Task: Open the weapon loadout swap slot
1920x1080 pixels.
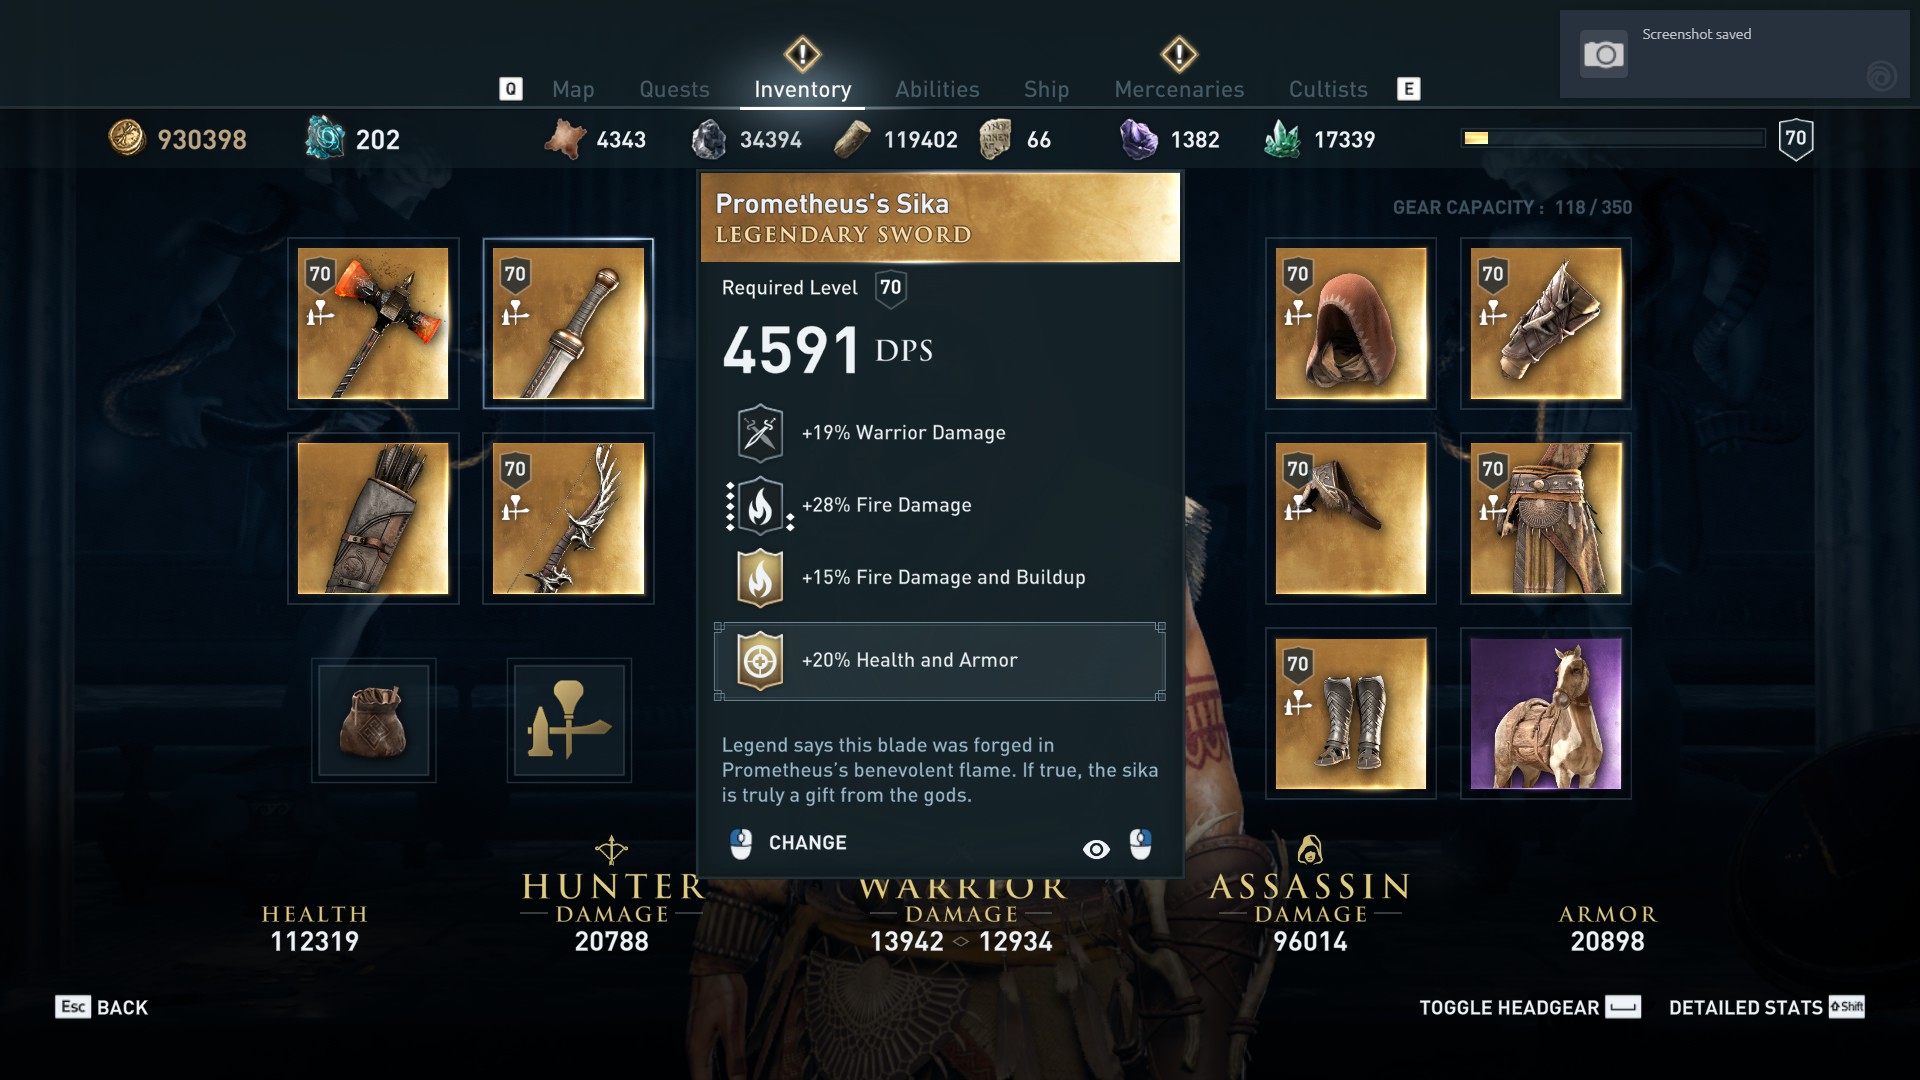Action: (569, 720)
